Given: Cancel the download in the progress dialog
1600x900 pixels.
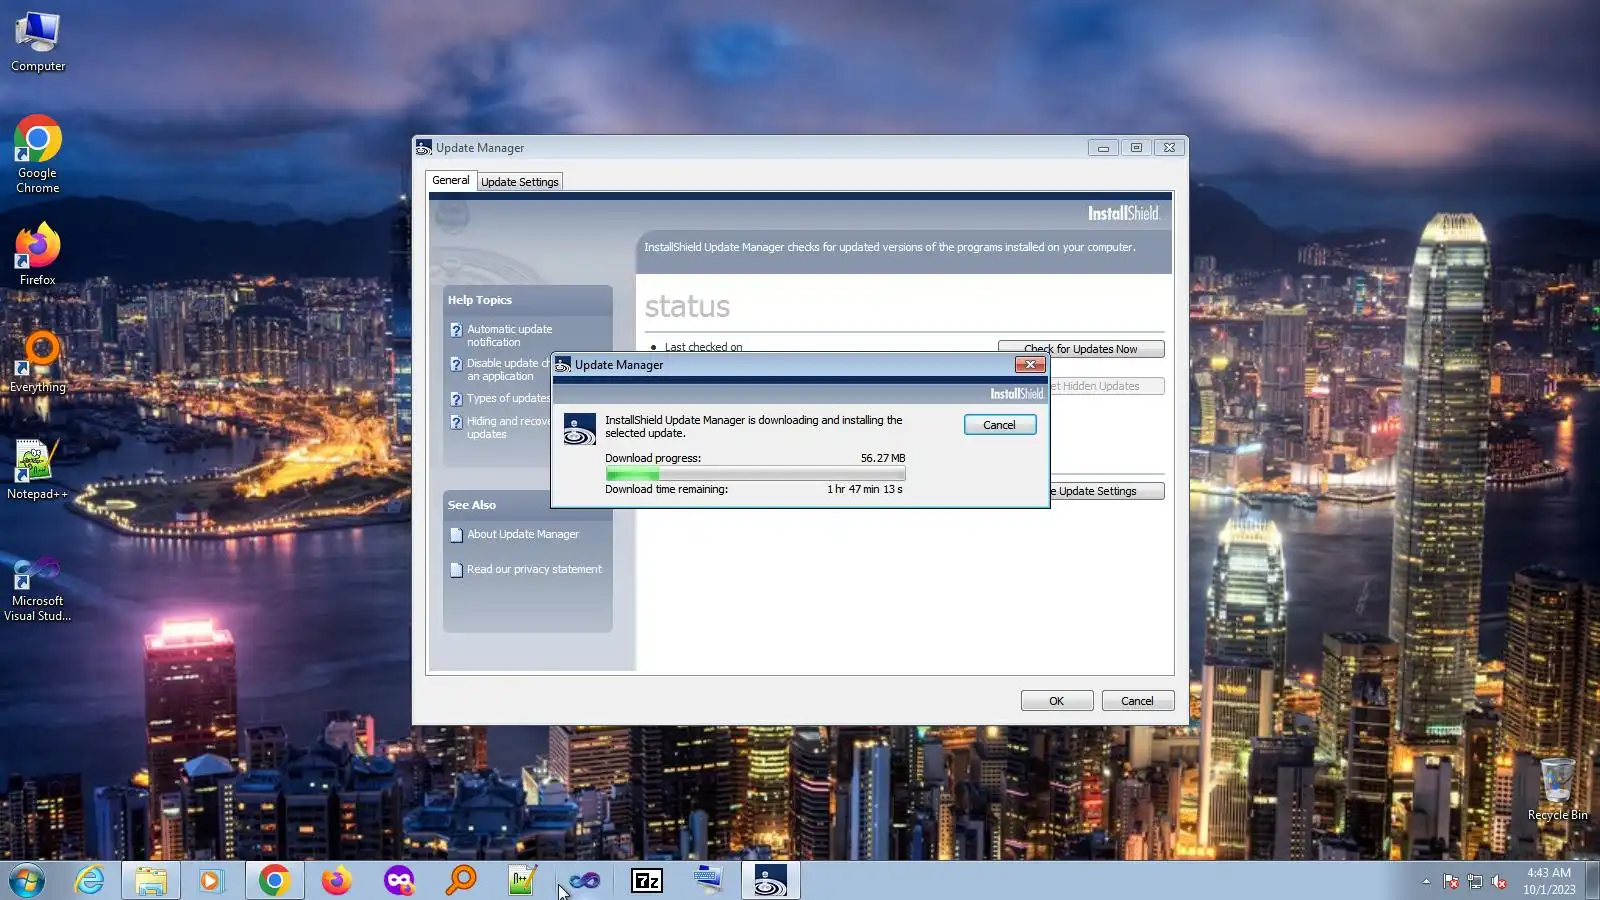Looking at the screenshot, I should (1000, 425).
